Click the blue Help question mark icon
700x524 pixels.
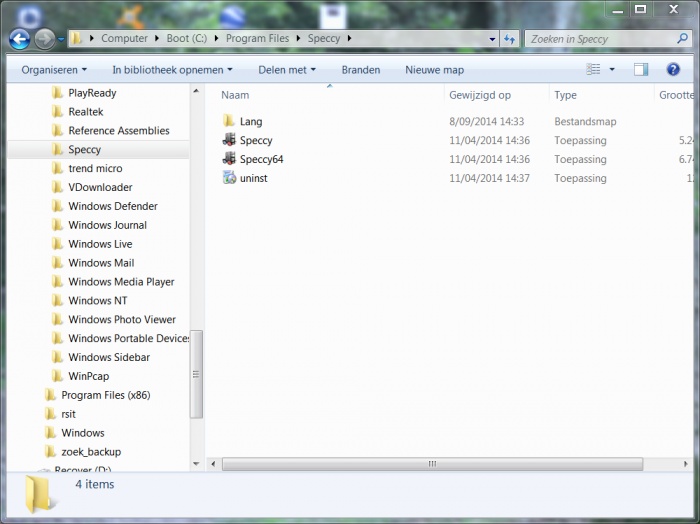pyautogui.click(x=673, y=69)
